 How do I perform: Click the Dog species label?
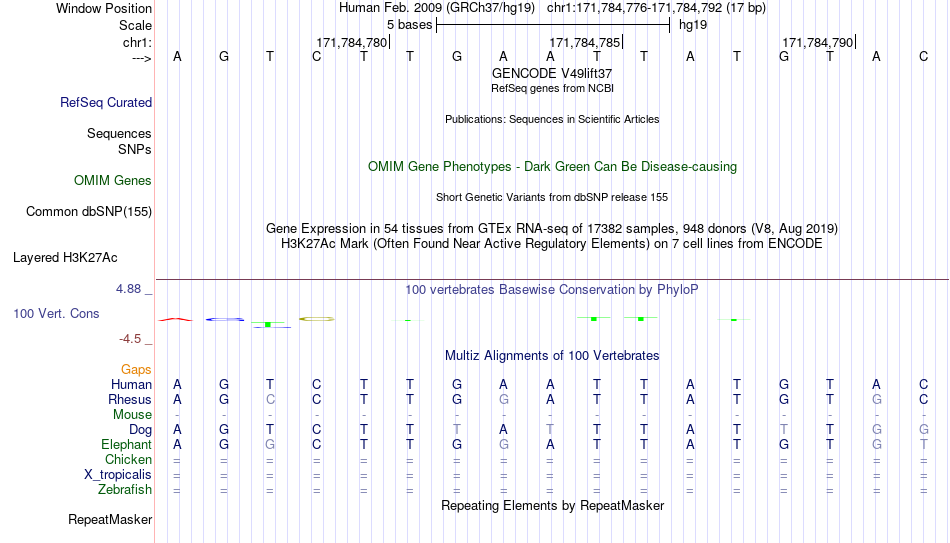pos(140,430)
